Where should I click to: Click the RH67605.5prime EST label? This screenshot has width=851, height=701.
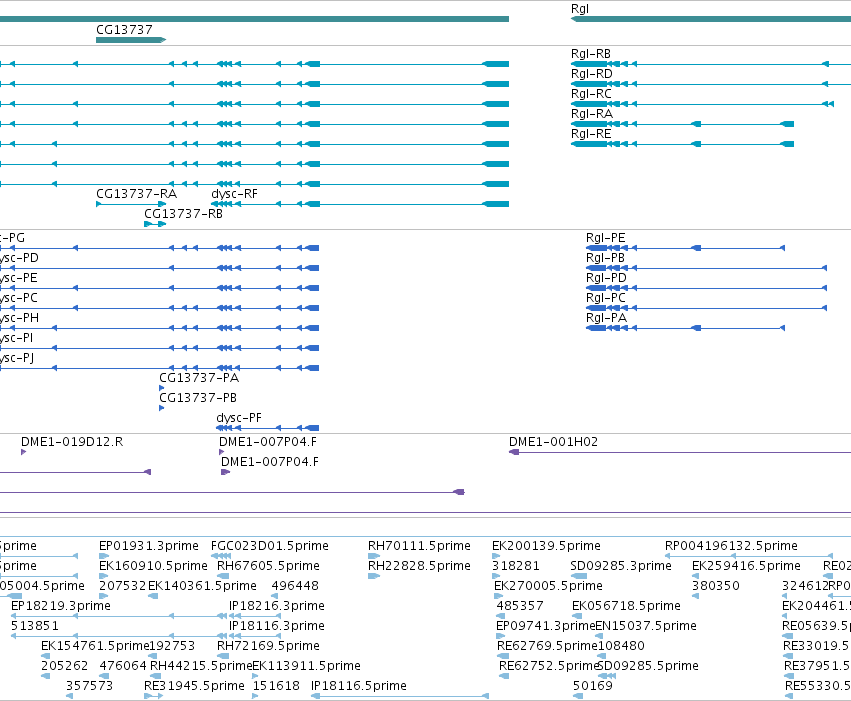click(268, 565)
